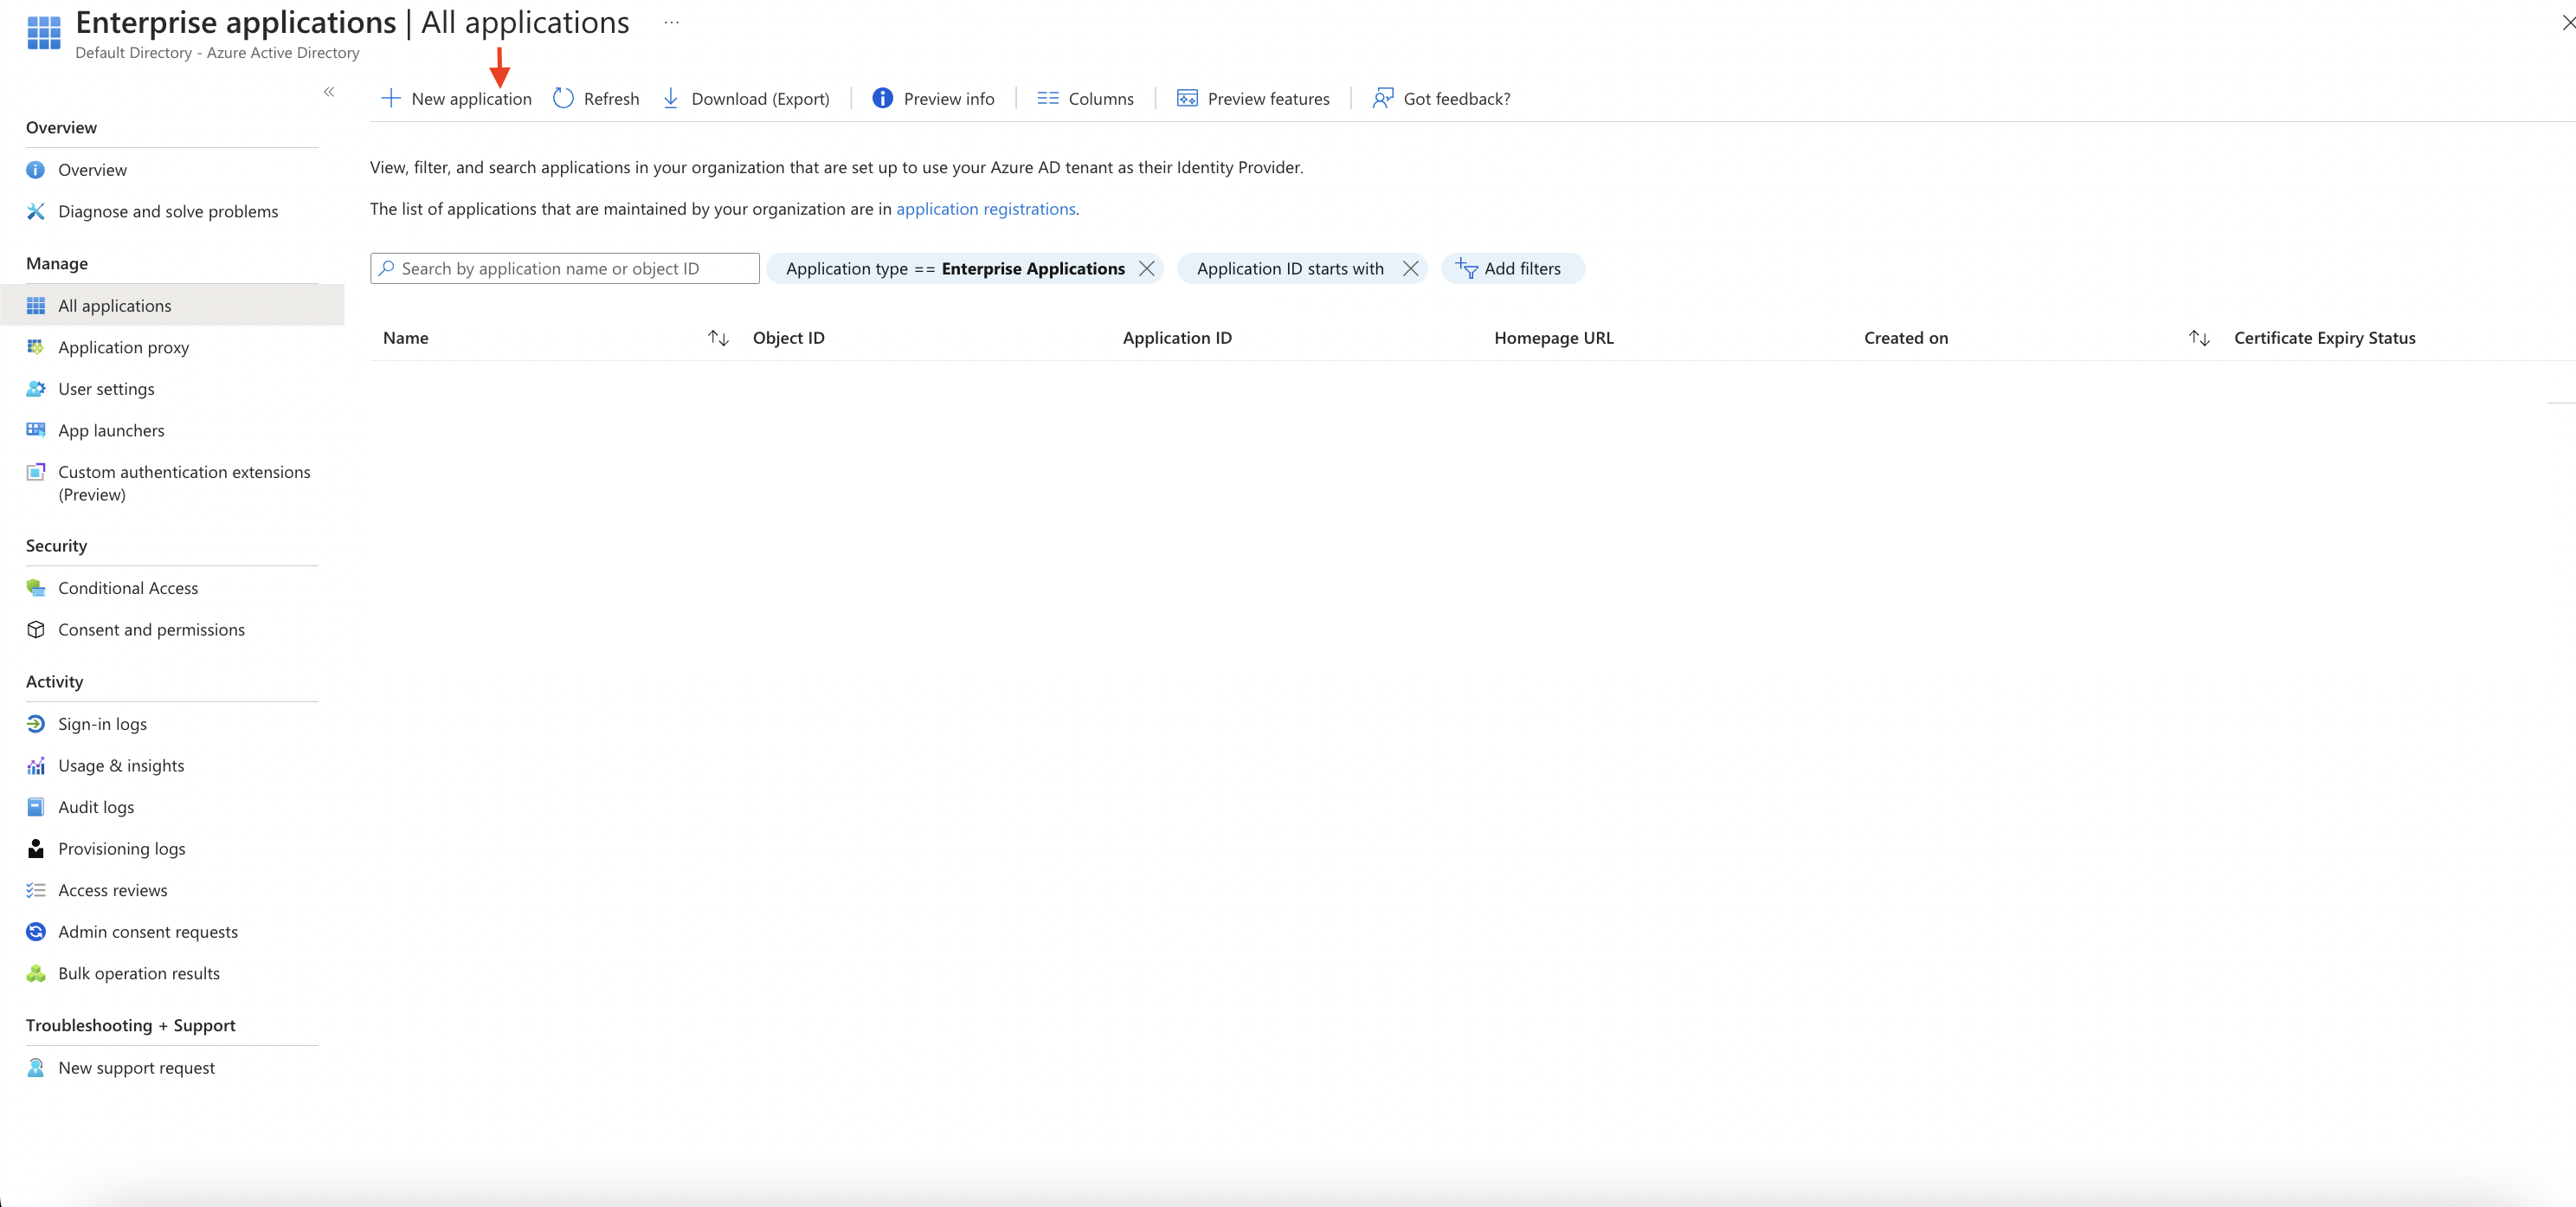Click the Audit logs icon
The width and height of the screenshot is (2576, 1207).
click(36, 807)
